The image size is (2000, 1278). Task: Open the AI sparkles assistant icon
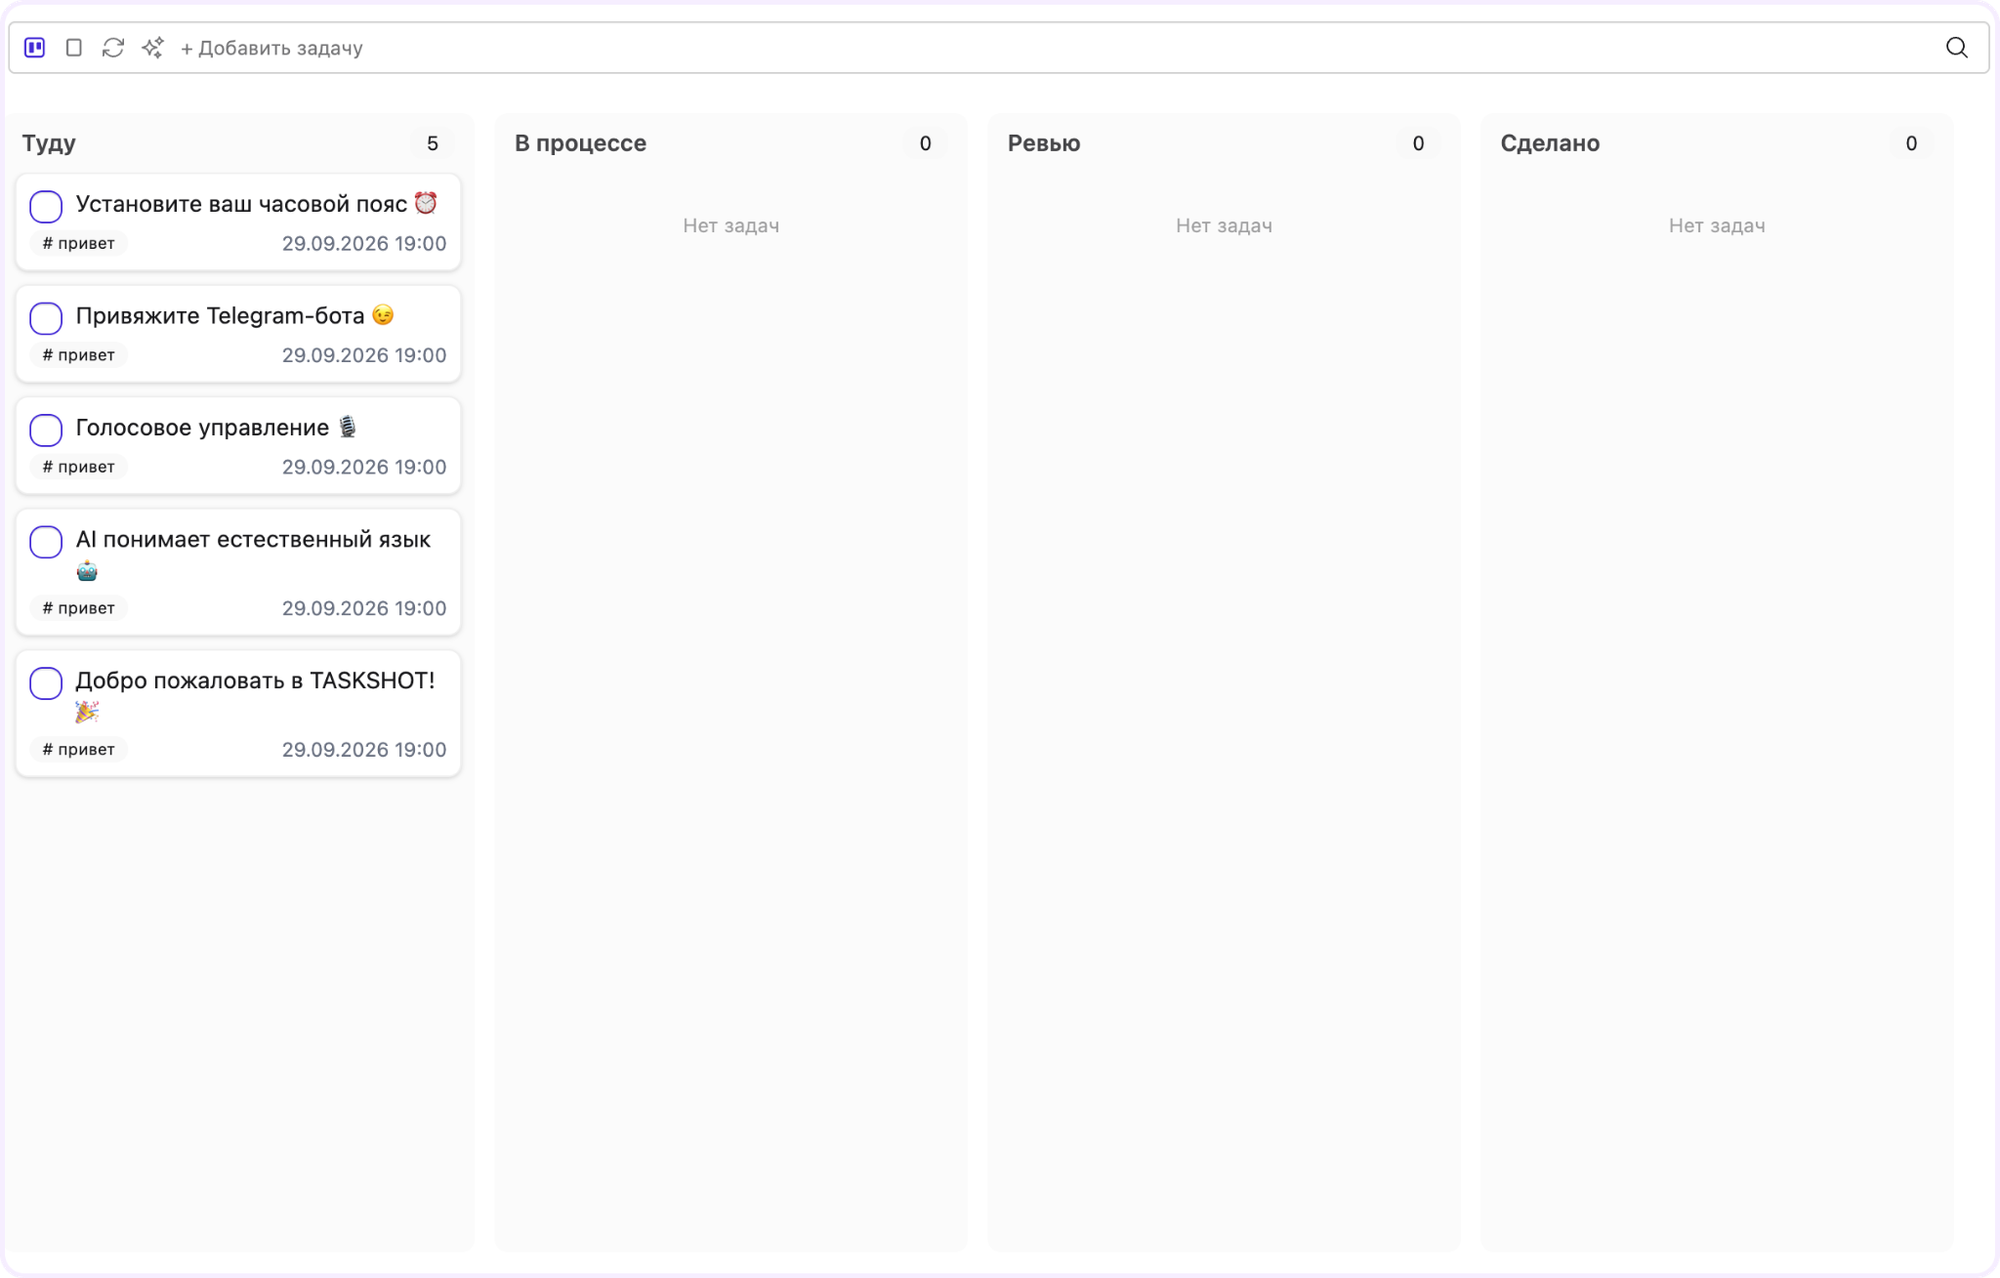tap(152, 48)
